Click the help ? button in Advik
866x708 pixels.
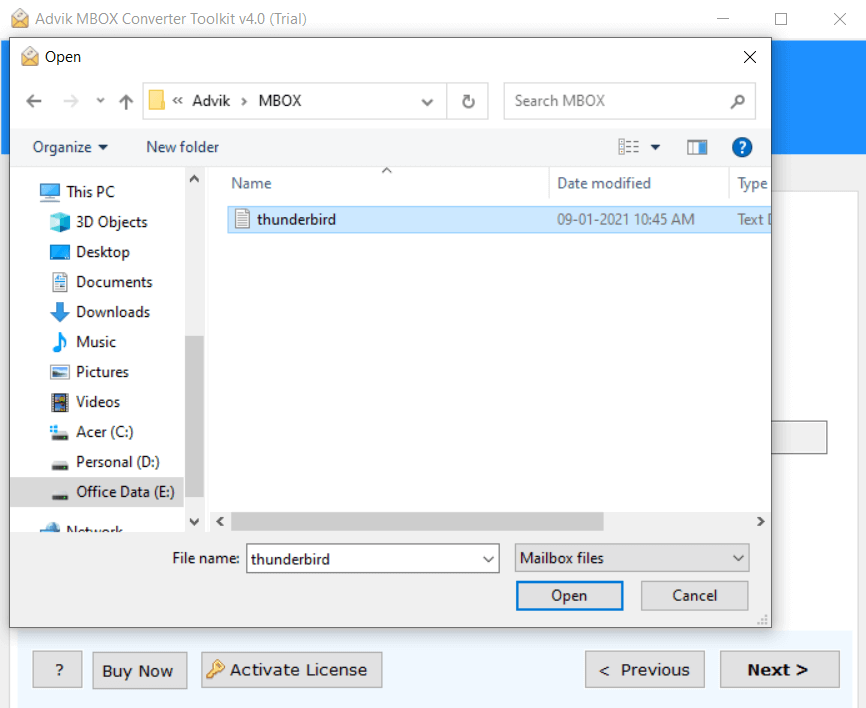click(57, 669)
